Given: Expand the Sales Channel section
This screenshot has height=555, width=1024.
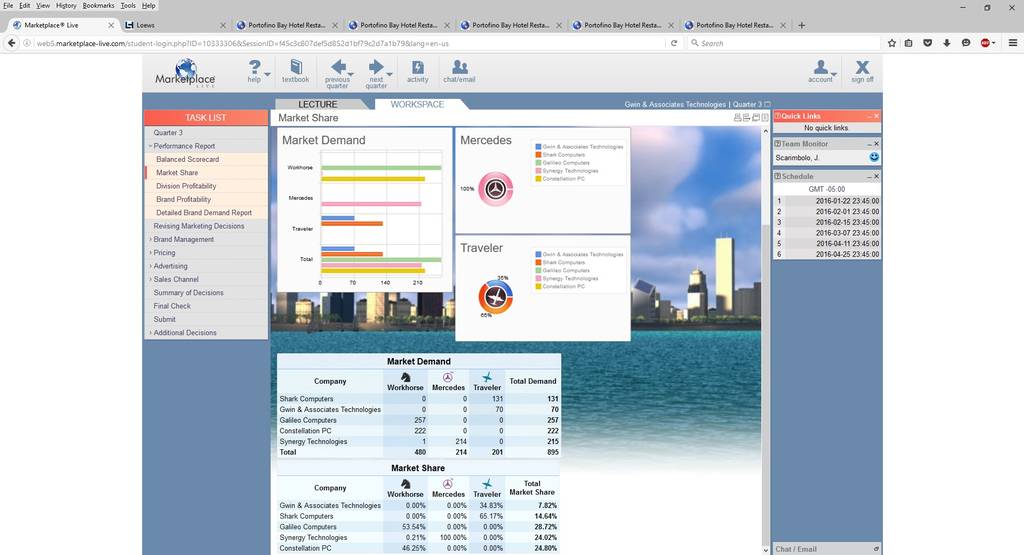Looking at the screenshot, I should click(150, 279).
